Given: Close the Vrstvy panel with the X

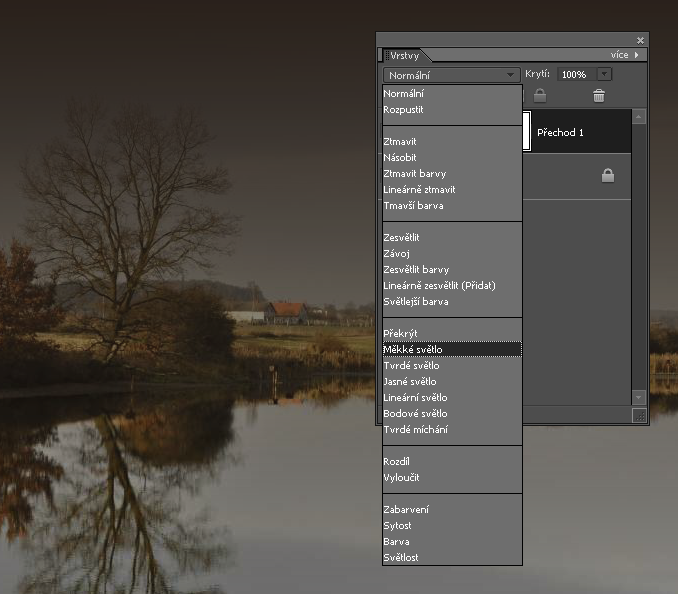Looking at the screenshot, I should (640, 40).
